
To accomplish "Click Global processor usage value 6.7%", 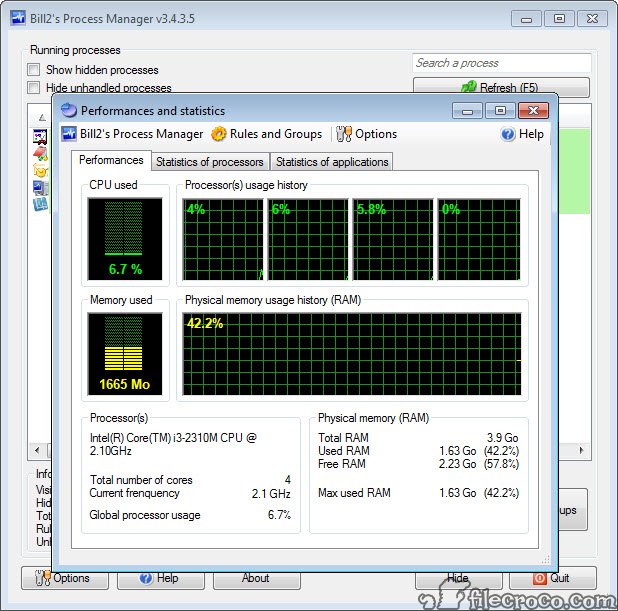I will (x=279, y=515).
